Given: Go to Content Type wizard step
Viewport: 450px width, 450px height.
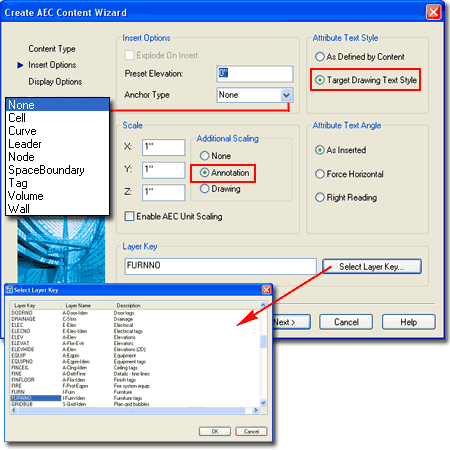Looking at the screenshot, I should click(52, 49).
